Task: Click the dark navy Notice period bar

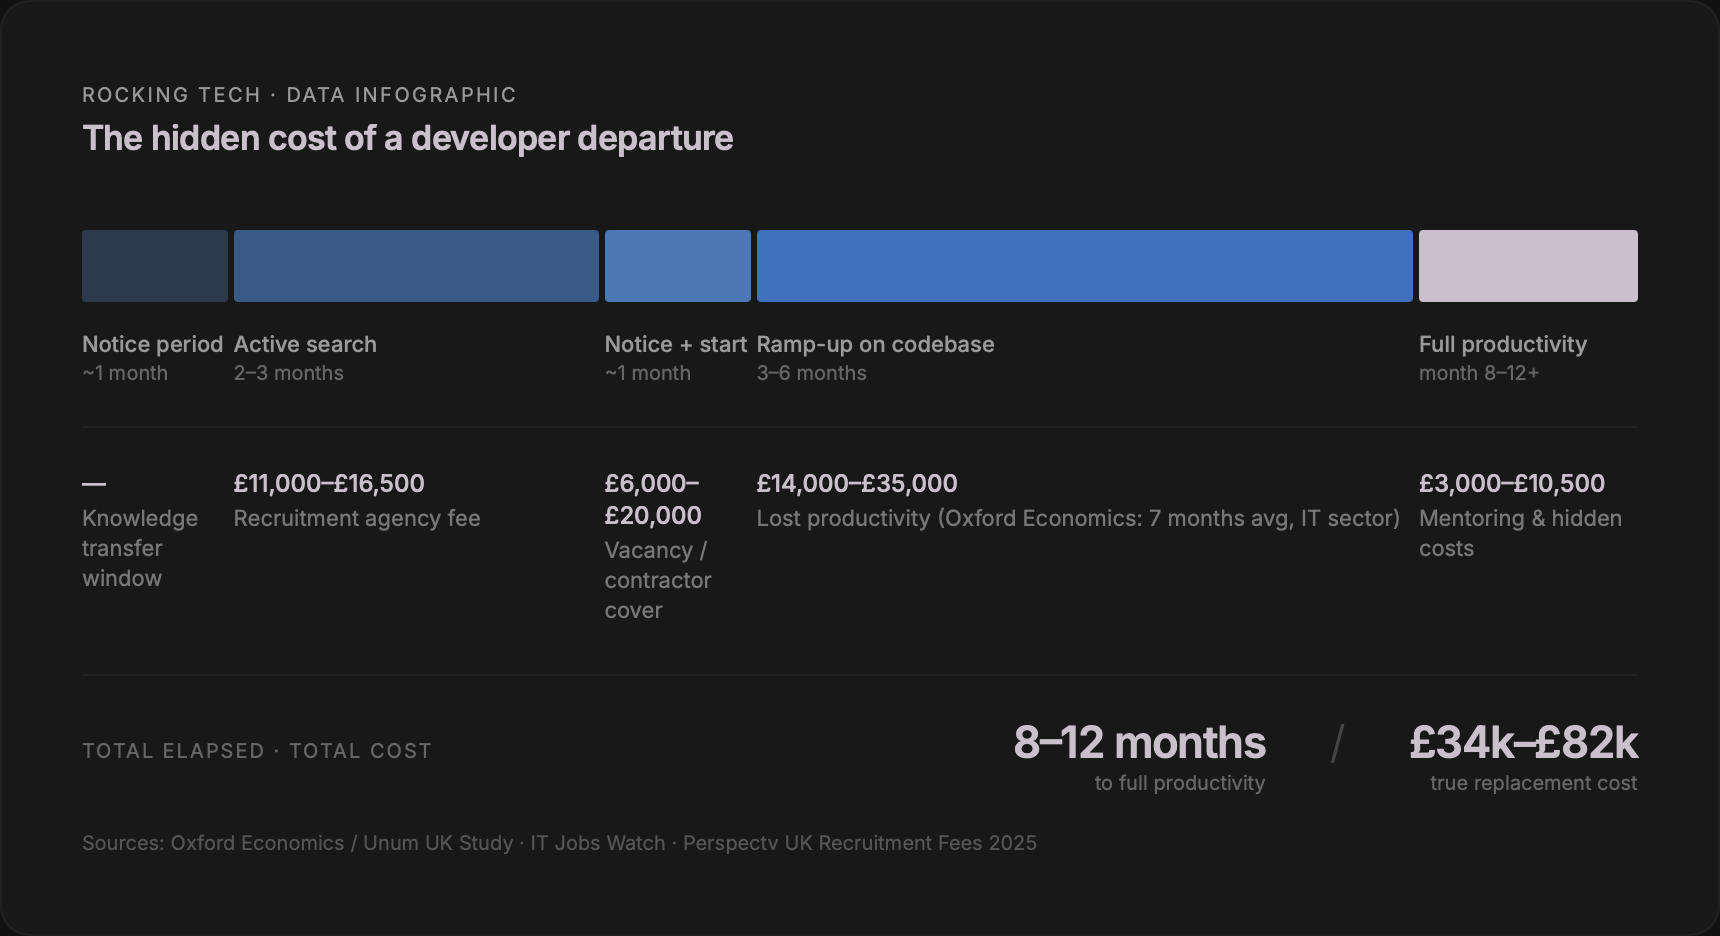Action: (x=154, y=265)
